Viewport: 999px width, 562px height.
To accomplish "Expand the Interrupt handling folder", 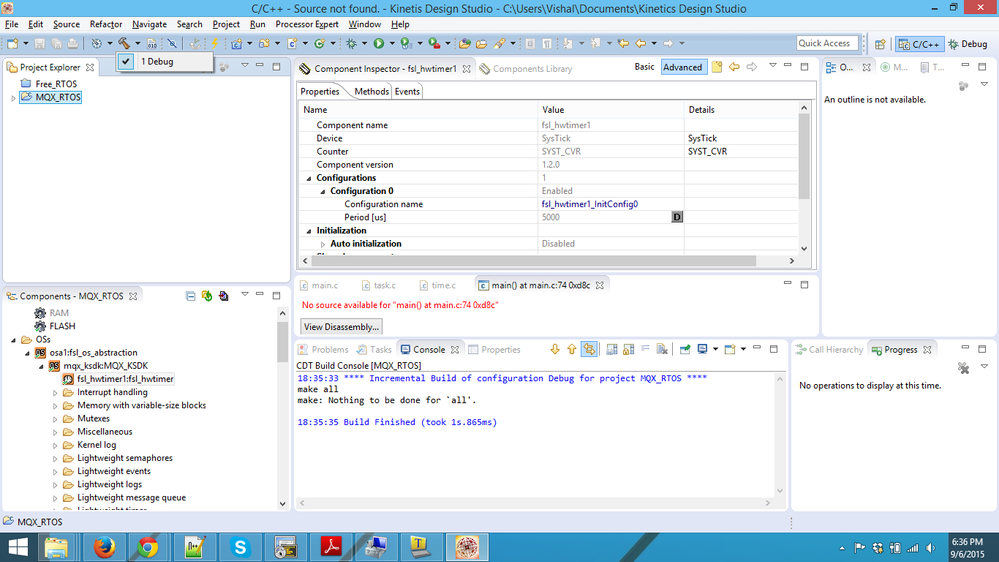I will (x=55, y=393).
